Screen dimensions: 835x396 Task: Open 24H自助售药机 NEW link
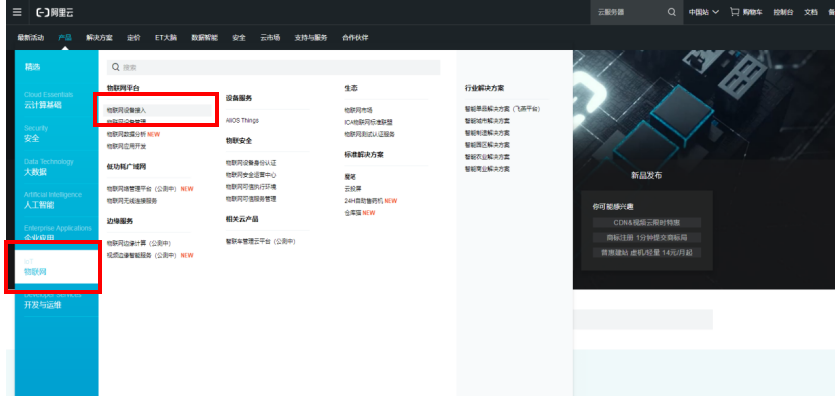coord(371,201)
